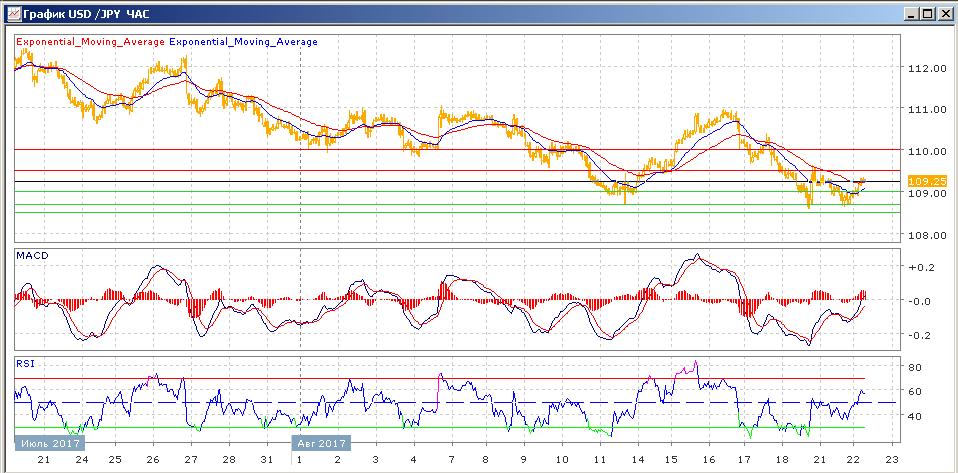Viewport: 958px width, 473px height.
Task: Click the Июль 2017 month marker
Action: coord(47,443)
